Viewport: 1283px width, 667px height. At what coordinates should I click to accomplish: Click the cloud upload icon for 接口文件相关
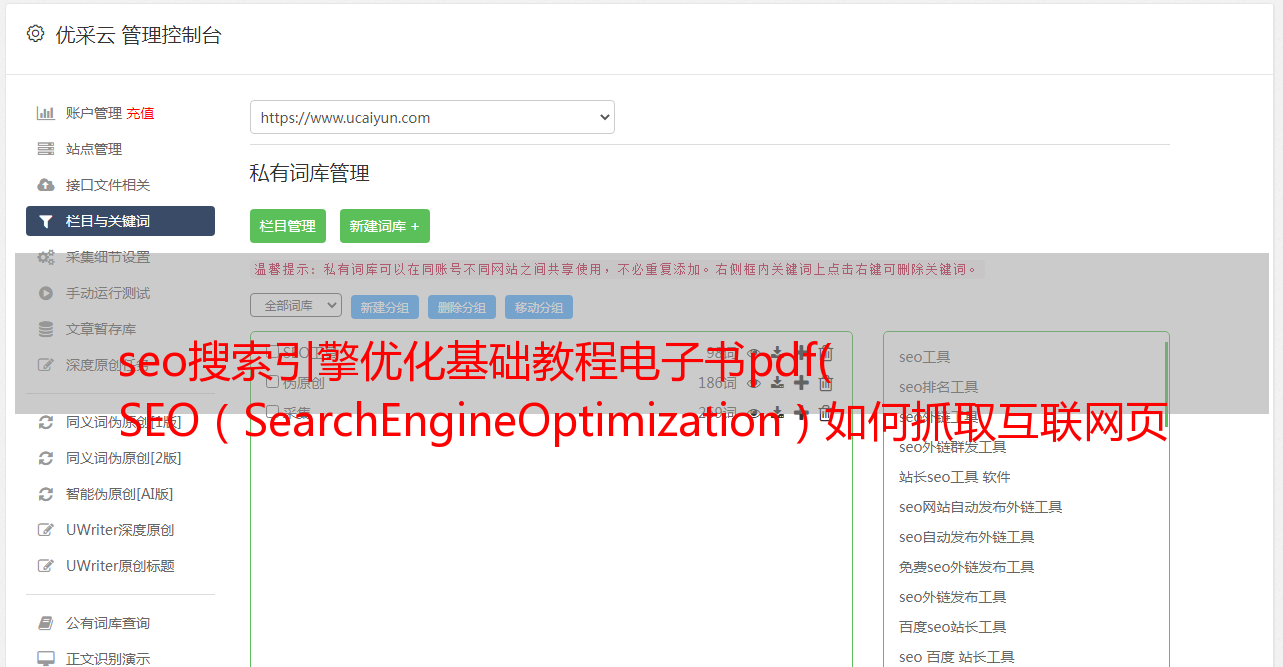click(x=45, y=185)
